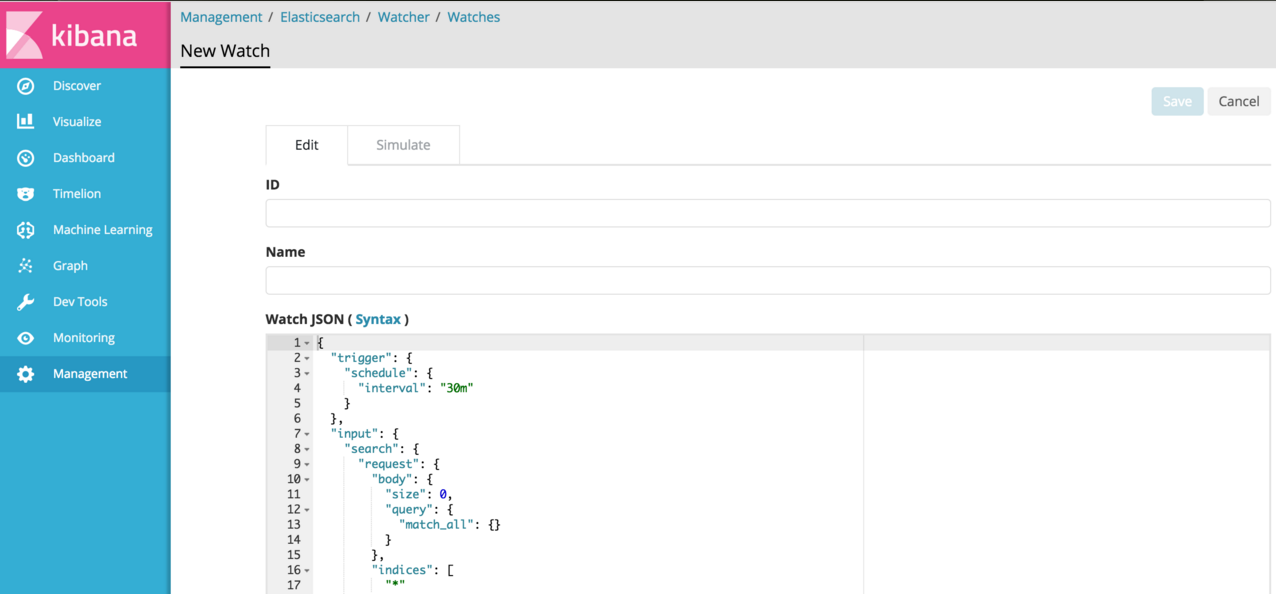Image resolution: width=1276 pixels, height=598 pixels.
Task: Open the Syntax help link
Action: (x=378, y=319)
